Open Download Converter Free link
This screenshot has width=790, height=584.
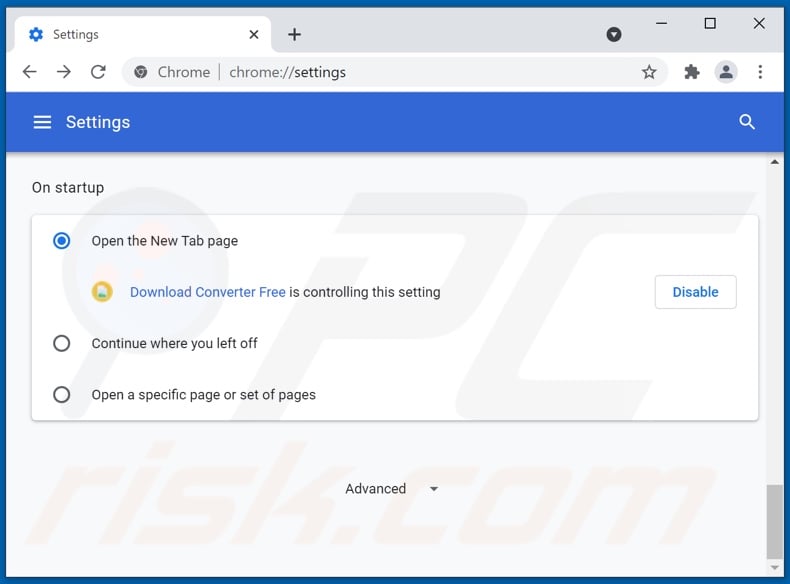click(208, 292)
